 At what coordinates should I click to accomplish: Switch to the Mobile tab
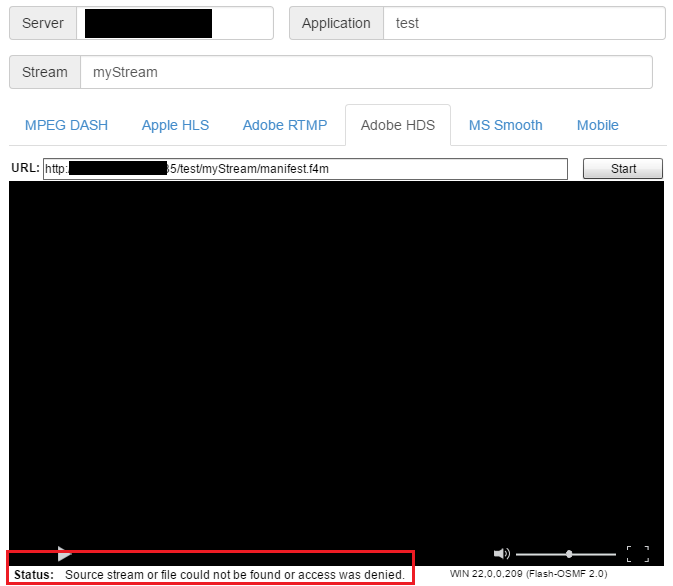pyautogui.click(x=597, y=125)
